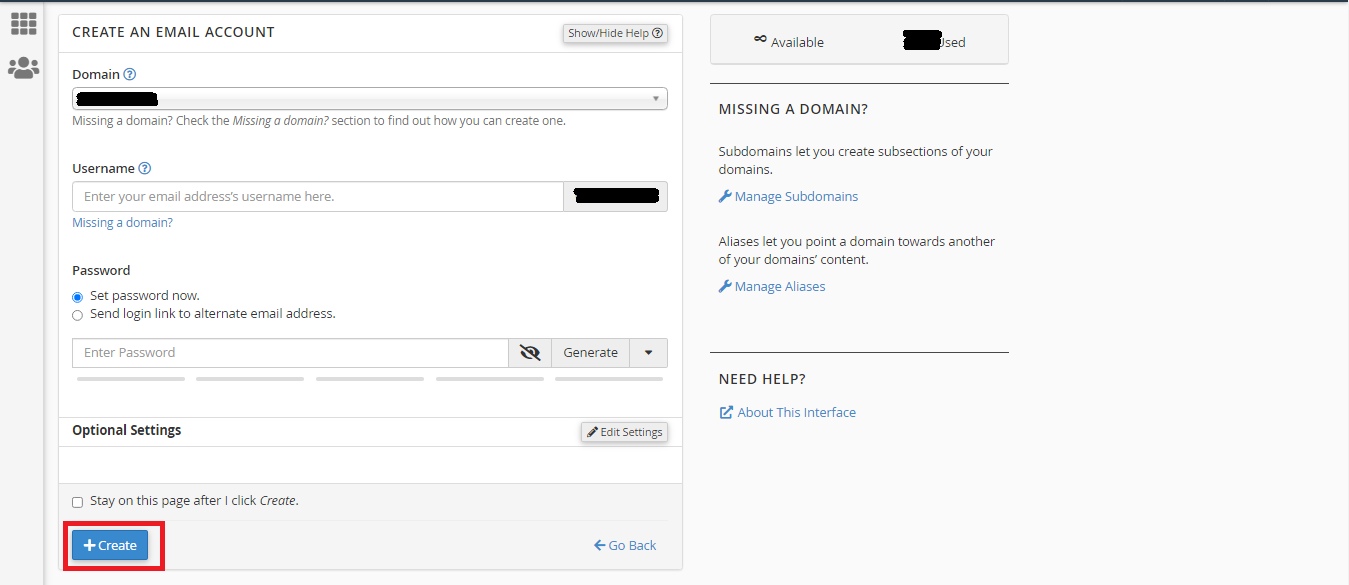Image resolution: width=1349 pixels, height=585 pixels.
Task: Check Stay on this page after Create
Action: click(78, 502)
